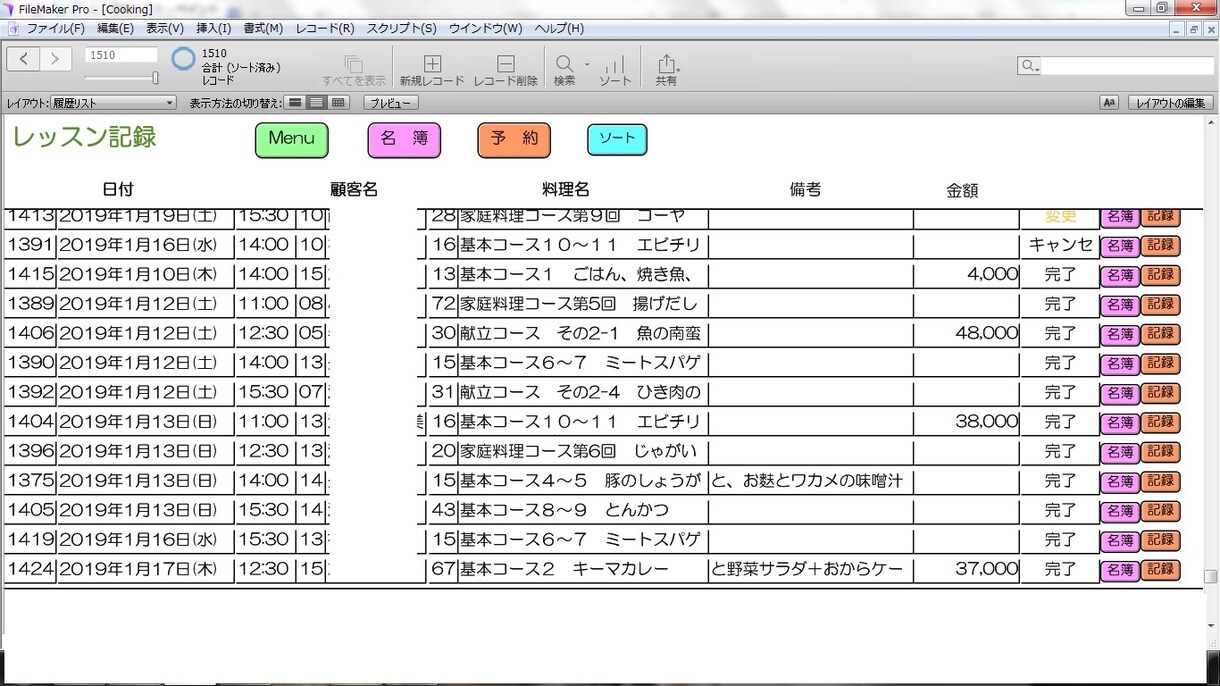Toggle the Aa formatting bar button
The image size is (1220, 686).
pos(1109,103)
